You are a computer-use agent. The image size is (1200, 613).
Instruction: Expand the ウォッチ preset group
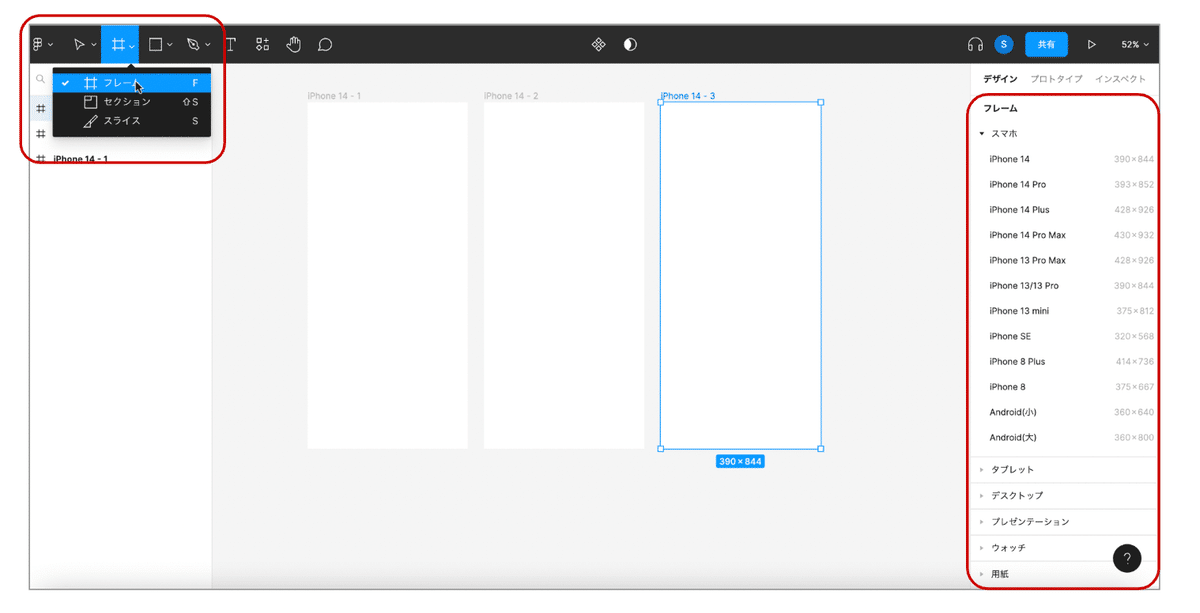click(982, 548)
